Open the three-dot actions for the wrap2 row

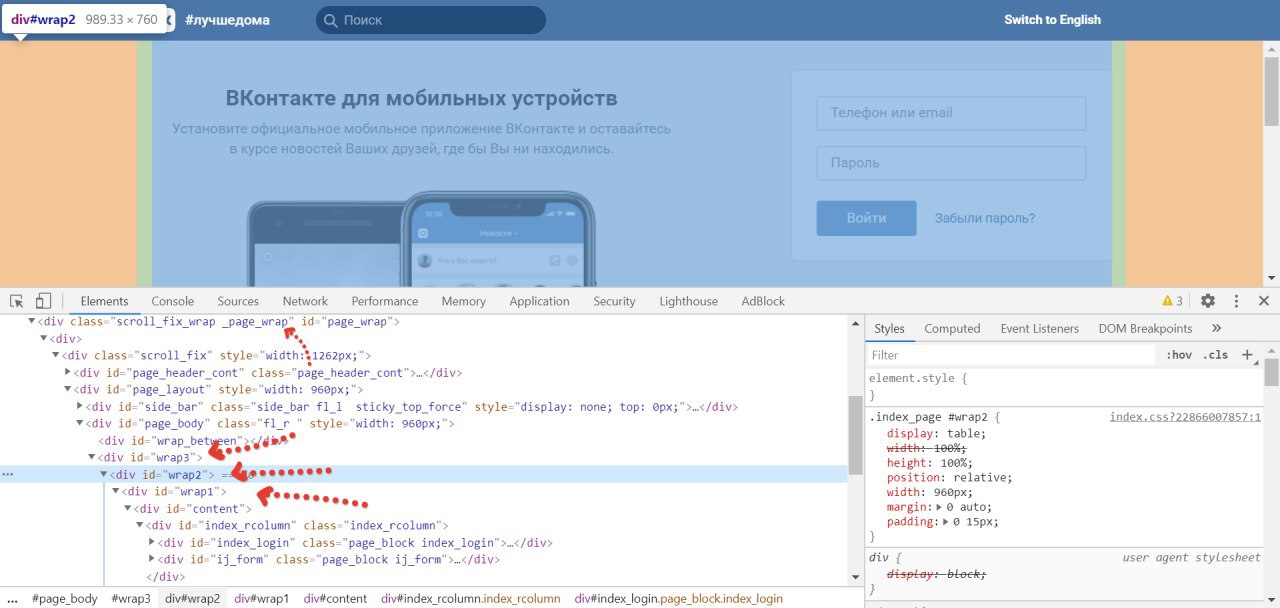coord(8,475)
